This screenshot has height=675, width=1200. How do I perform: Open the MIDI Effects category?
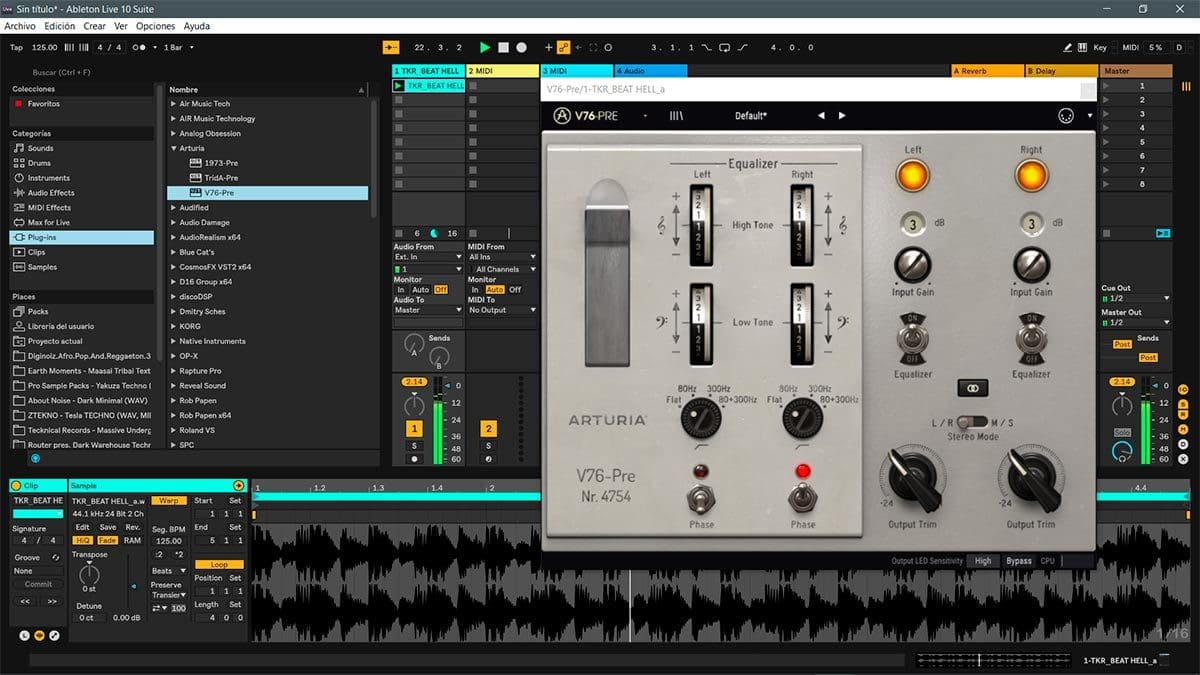click(x=49, y=208)
